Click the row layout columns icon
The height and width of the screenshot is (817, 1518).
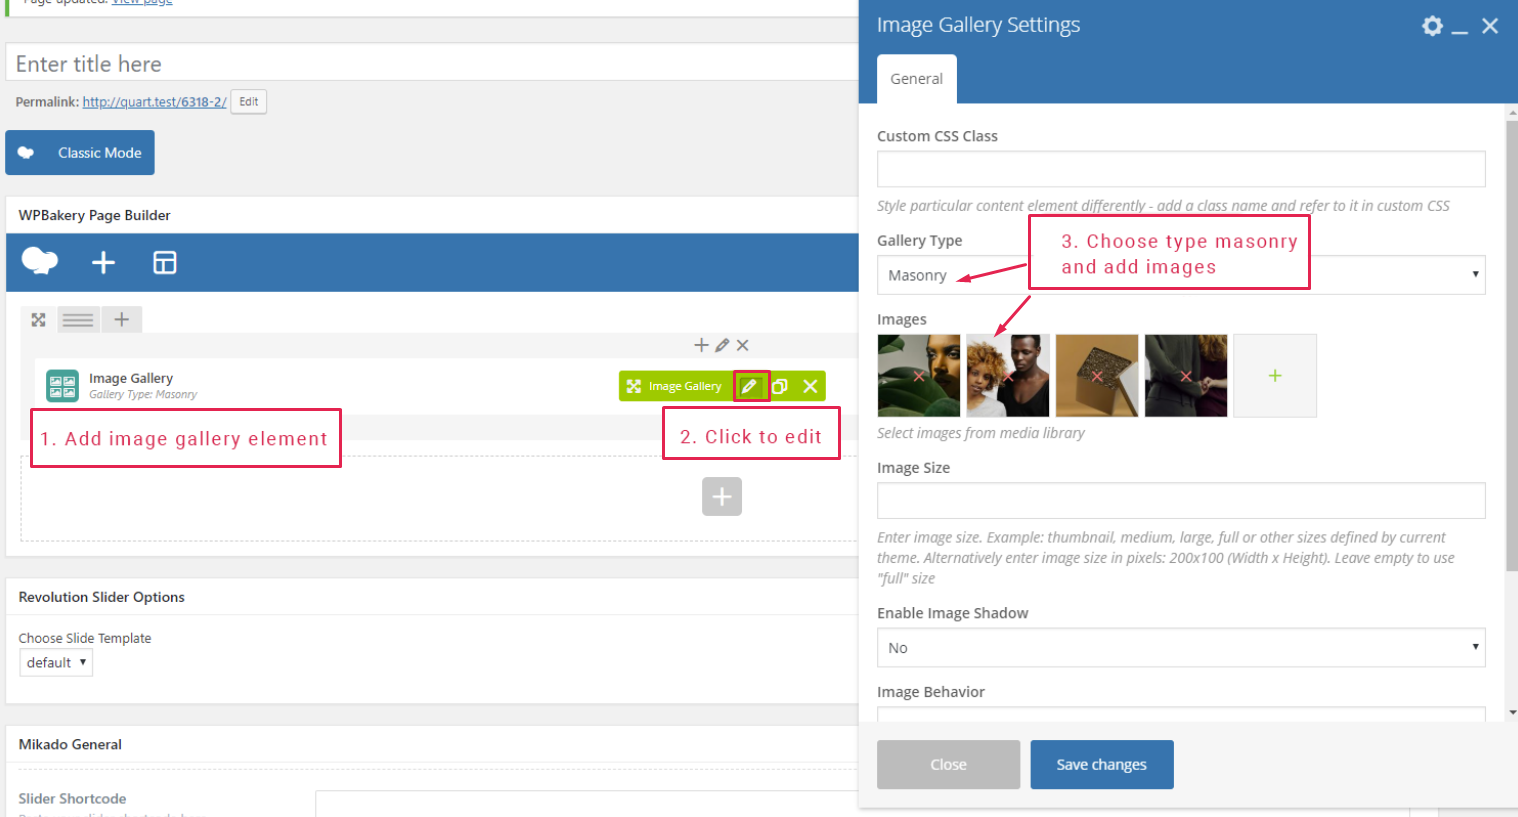tap(78, 320)
